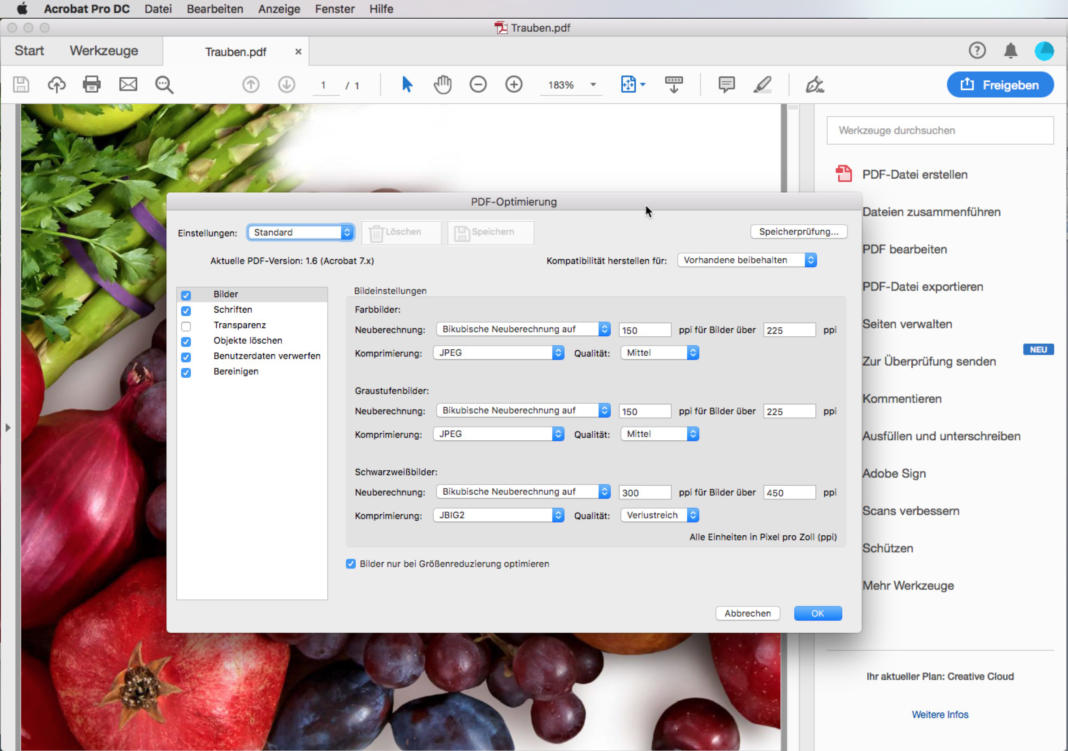Open the Bearbeiten menu
This screenshot has width=1068, height=751.
(215, 9)
